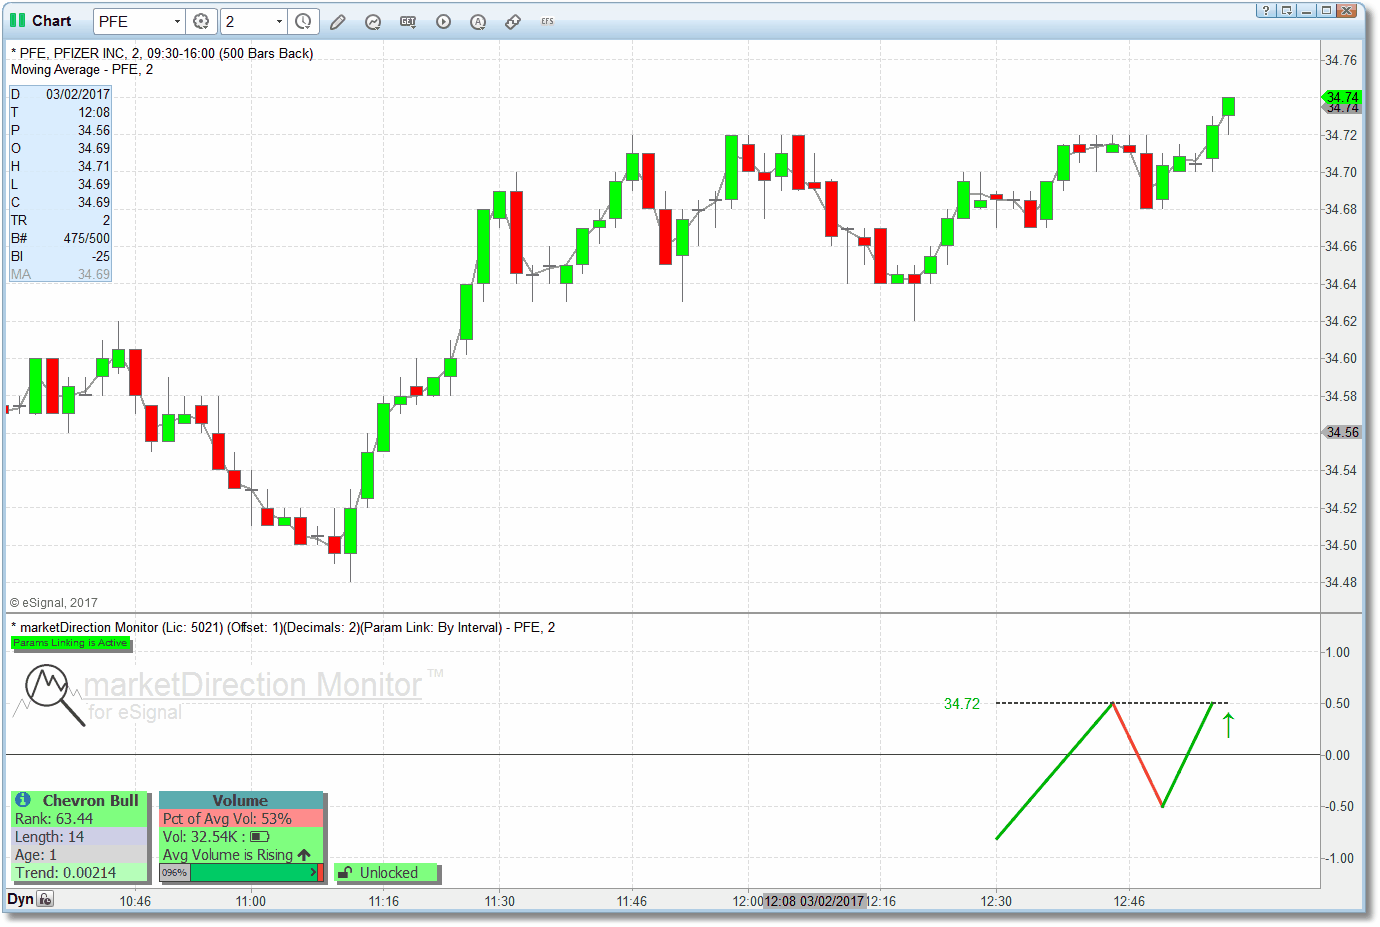The height and width of the screenshot is (927, 1380).
Task: Click the info icon beside Chevron Bull
Action: point(23,800)
